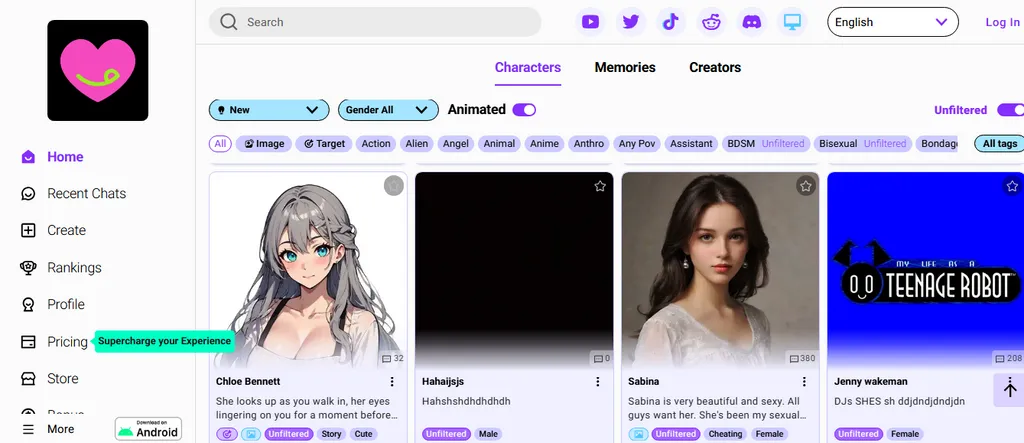Switch to the Memories tab
Viewport: 1024px width, 443px height.
tap(625, 68)
